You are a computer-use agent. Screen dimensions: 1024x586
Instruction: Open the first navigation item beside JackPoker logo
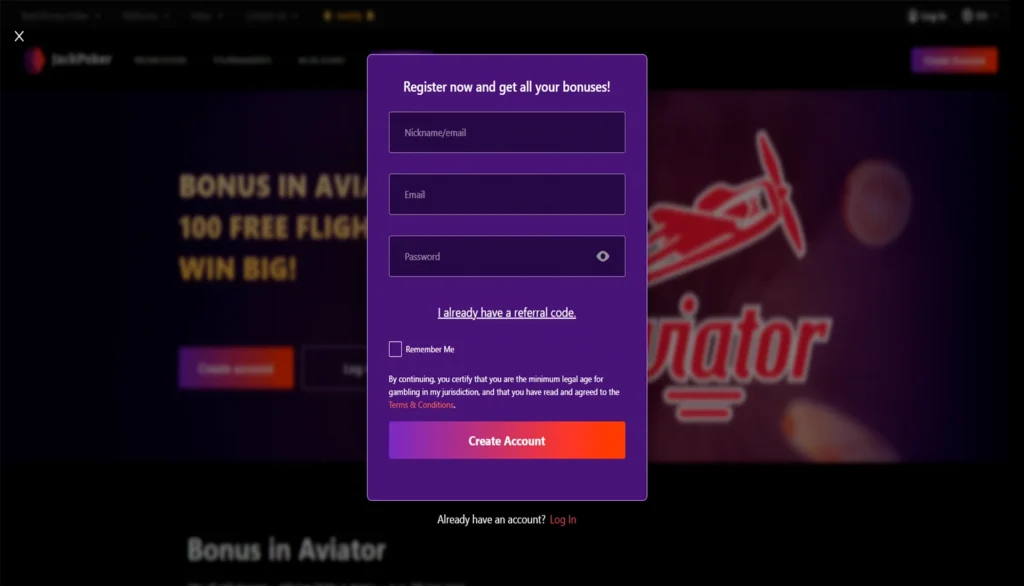160,60
